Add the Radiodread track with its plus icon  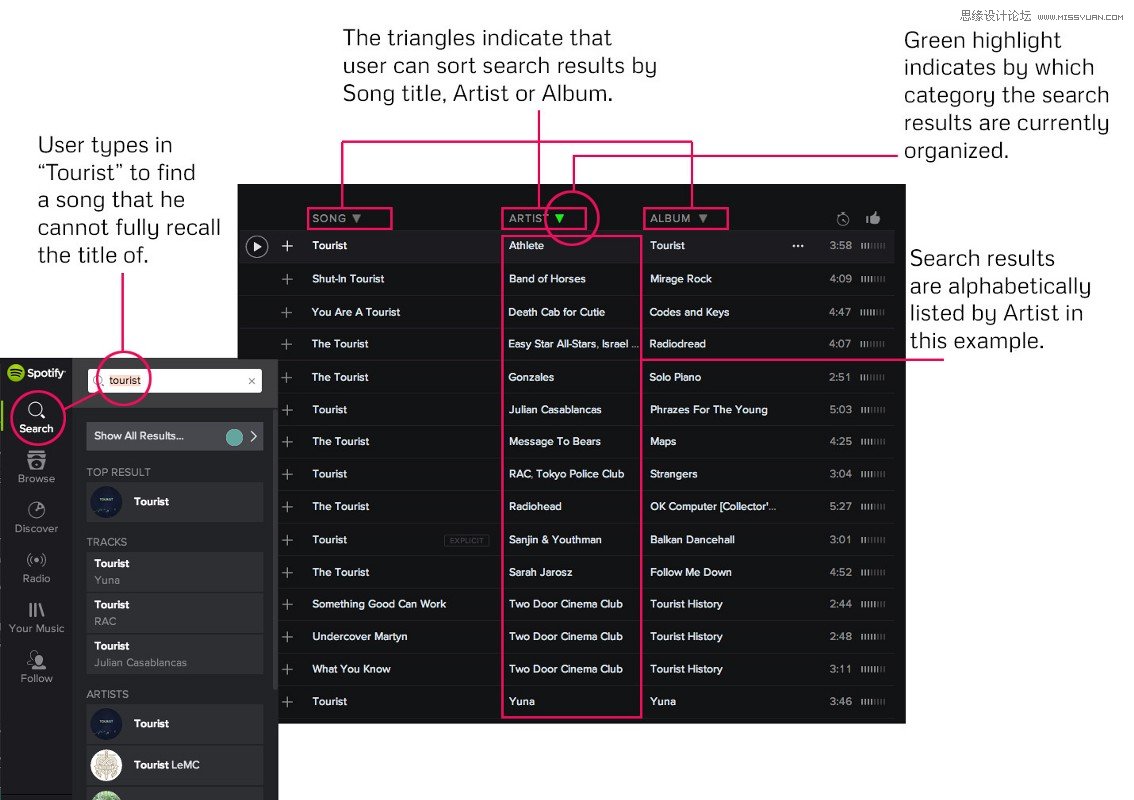pyautogui.click(x=287, y=344)
